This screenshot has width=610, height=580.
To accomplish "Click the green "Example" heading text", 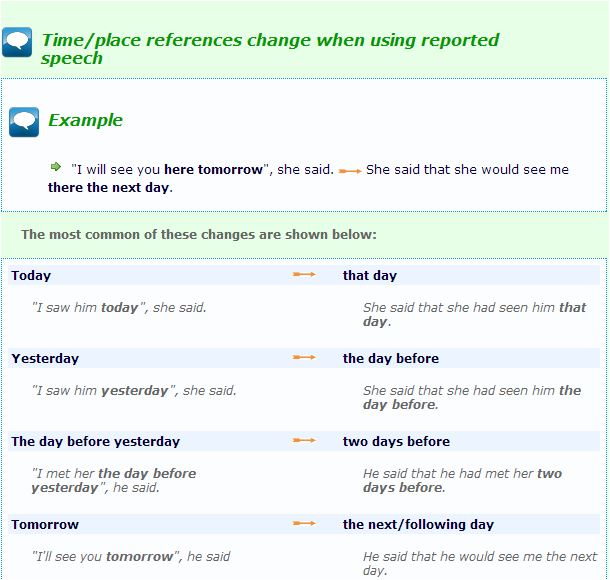I will (x=85, y=120).
